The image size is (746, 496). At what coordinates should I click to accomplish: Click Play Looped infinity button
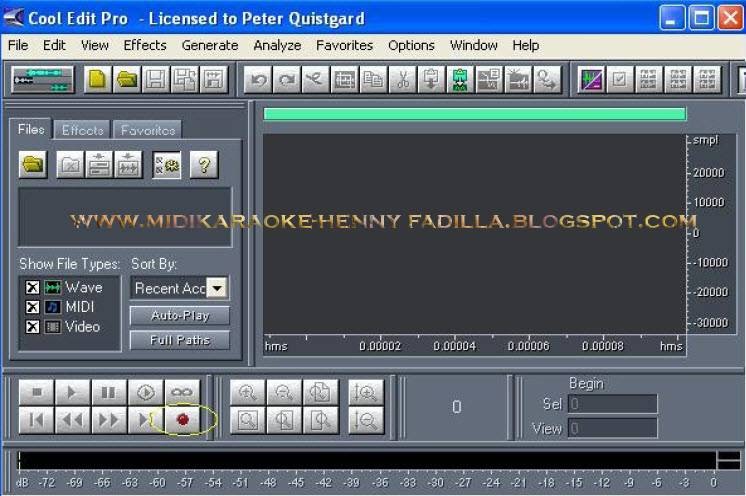pos(182,392)
